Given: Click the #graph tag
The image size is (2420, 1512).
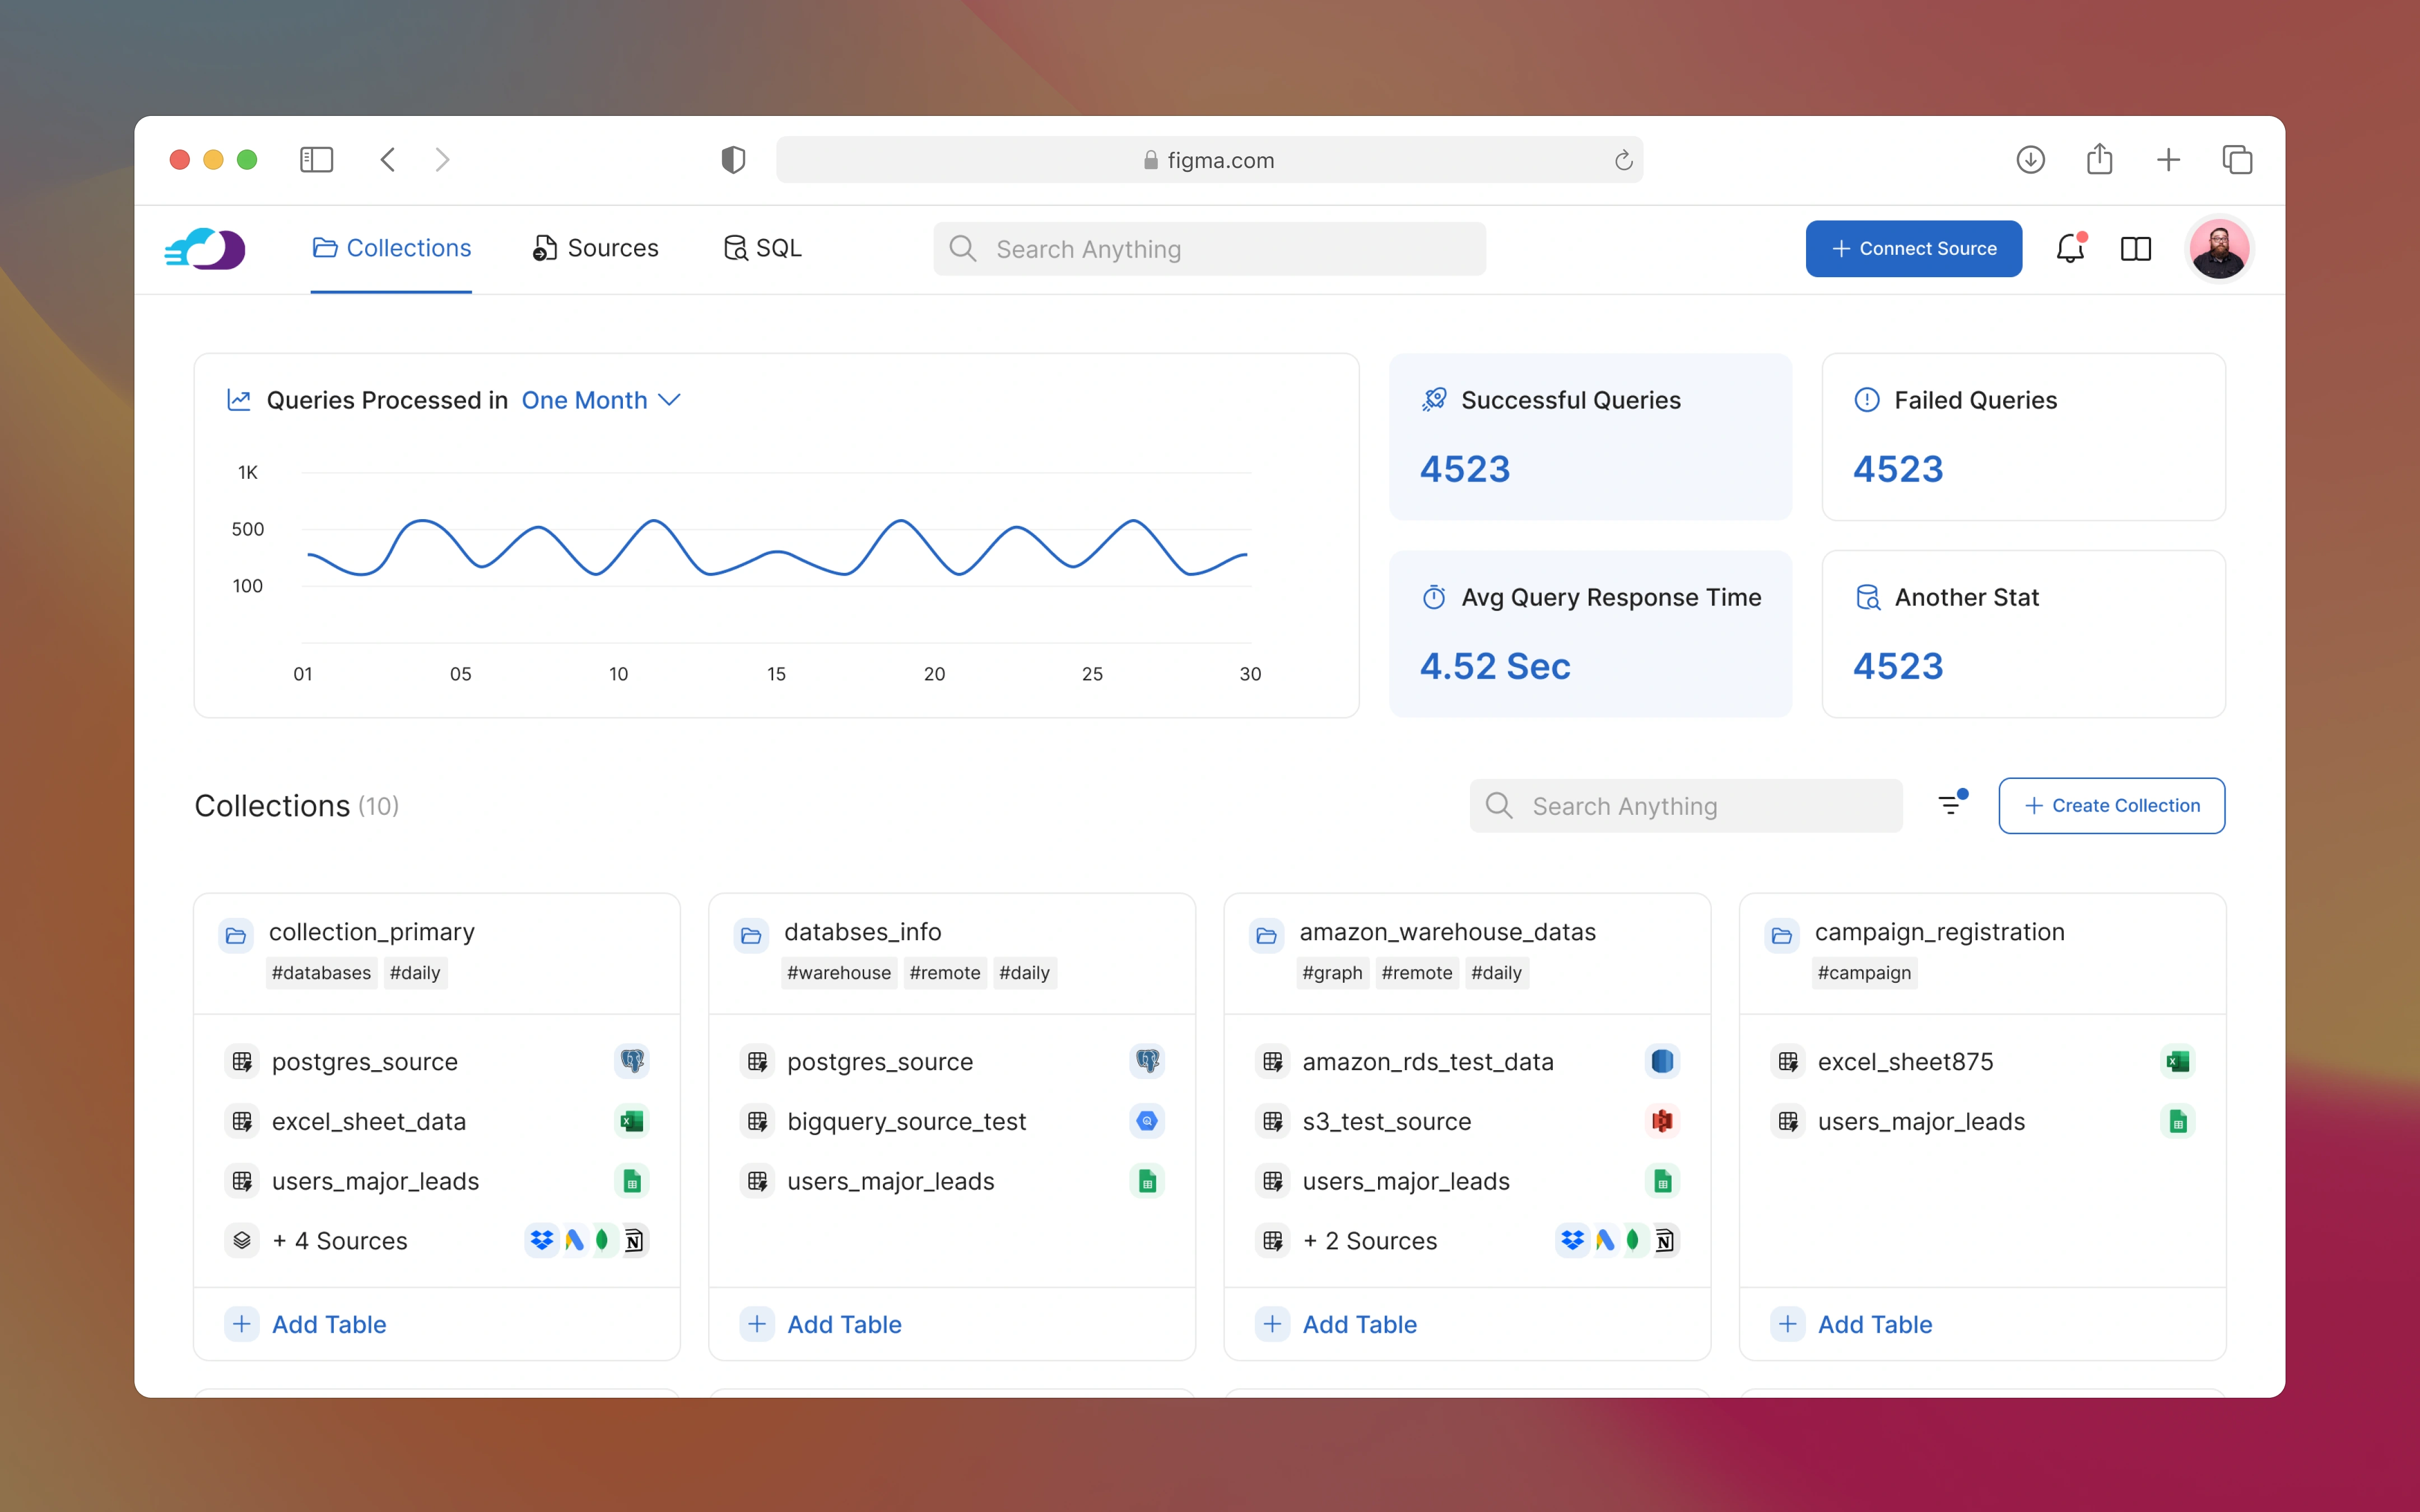Looking at the screenshot, I should pos(1332,973).
